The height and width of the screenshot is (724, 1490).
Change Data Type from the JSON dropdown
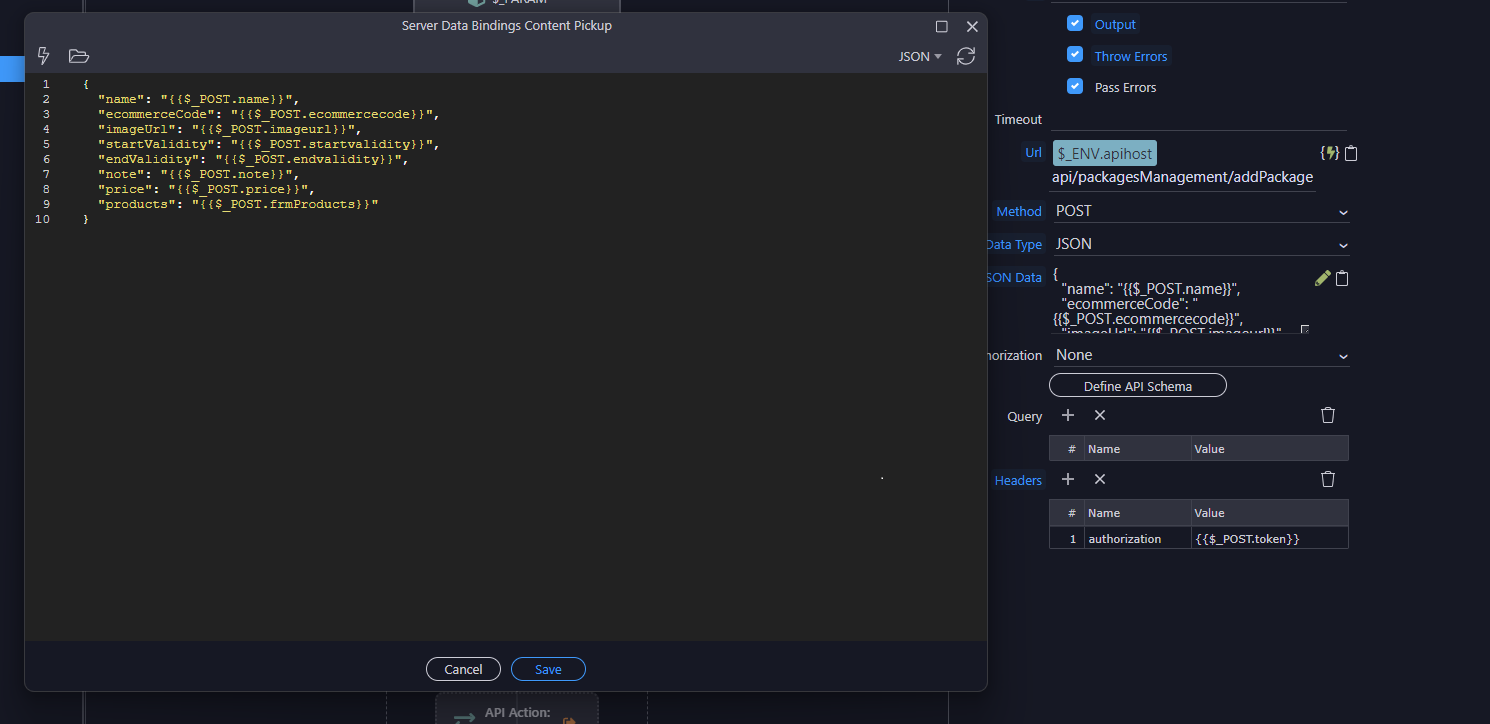[x=1200, y=243]
